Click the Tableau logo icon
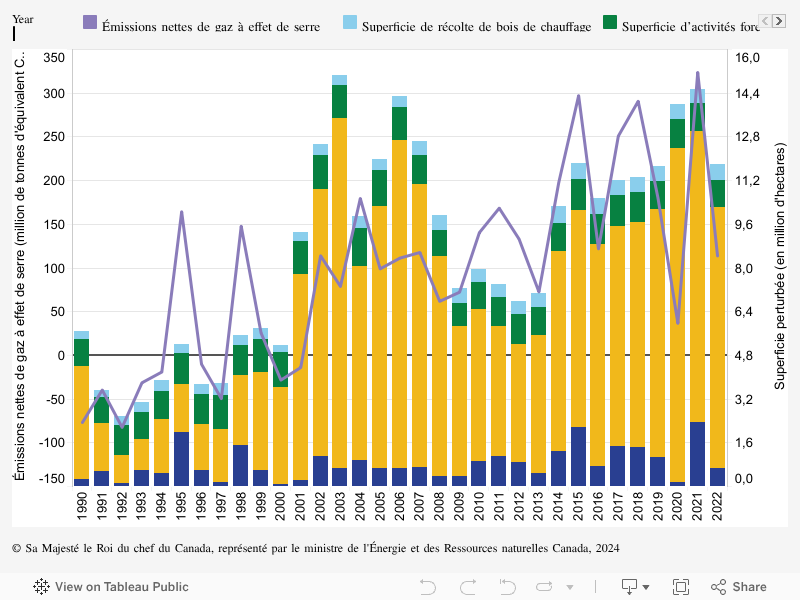 coord(42,587)
